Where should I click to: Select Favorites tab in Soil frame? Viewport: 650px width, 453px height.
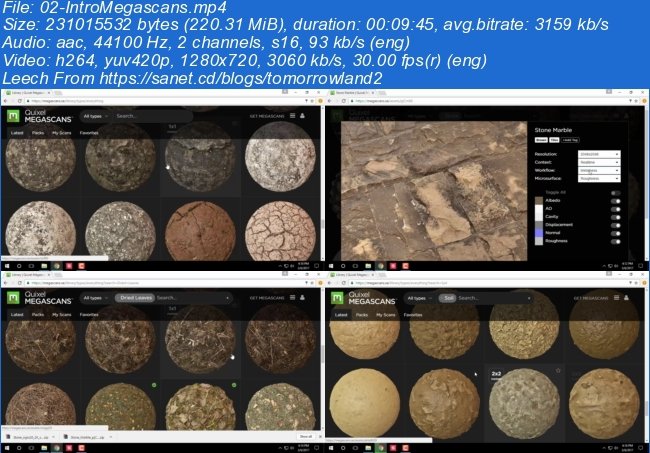413,315
